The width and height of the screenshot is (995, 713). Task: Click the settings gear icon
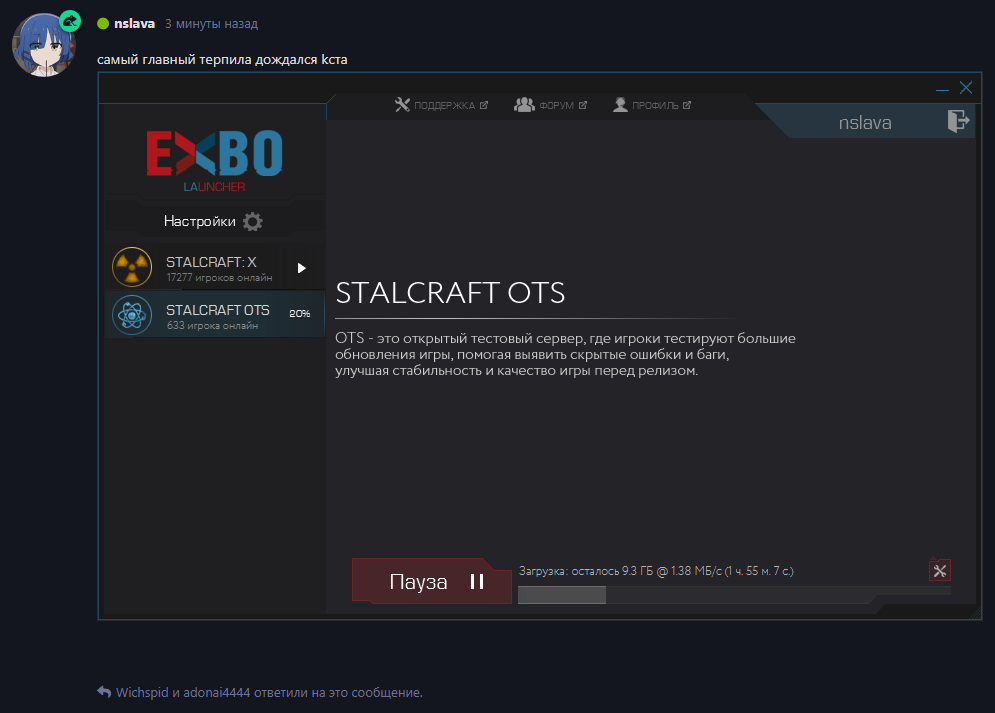pyautogui.click(x=253, y=221)
